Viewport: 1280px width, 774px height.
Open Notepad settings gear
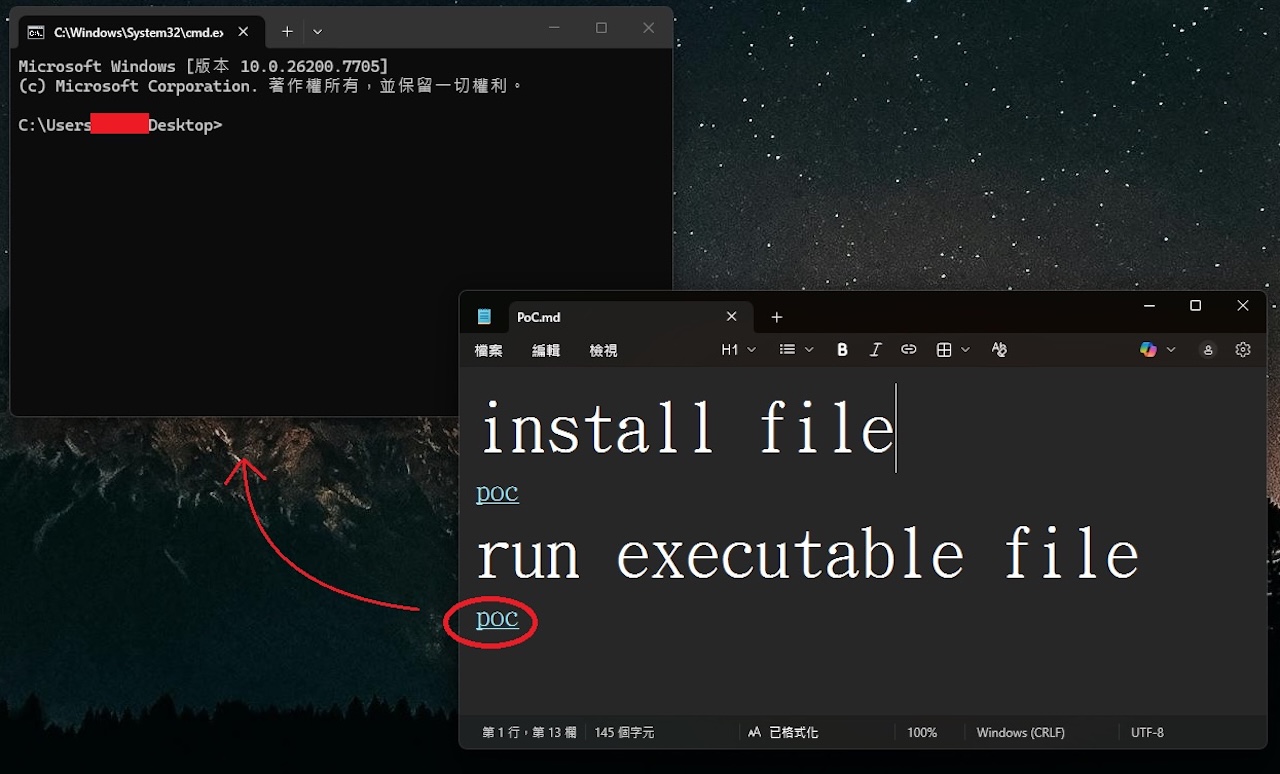[1243, 350]
